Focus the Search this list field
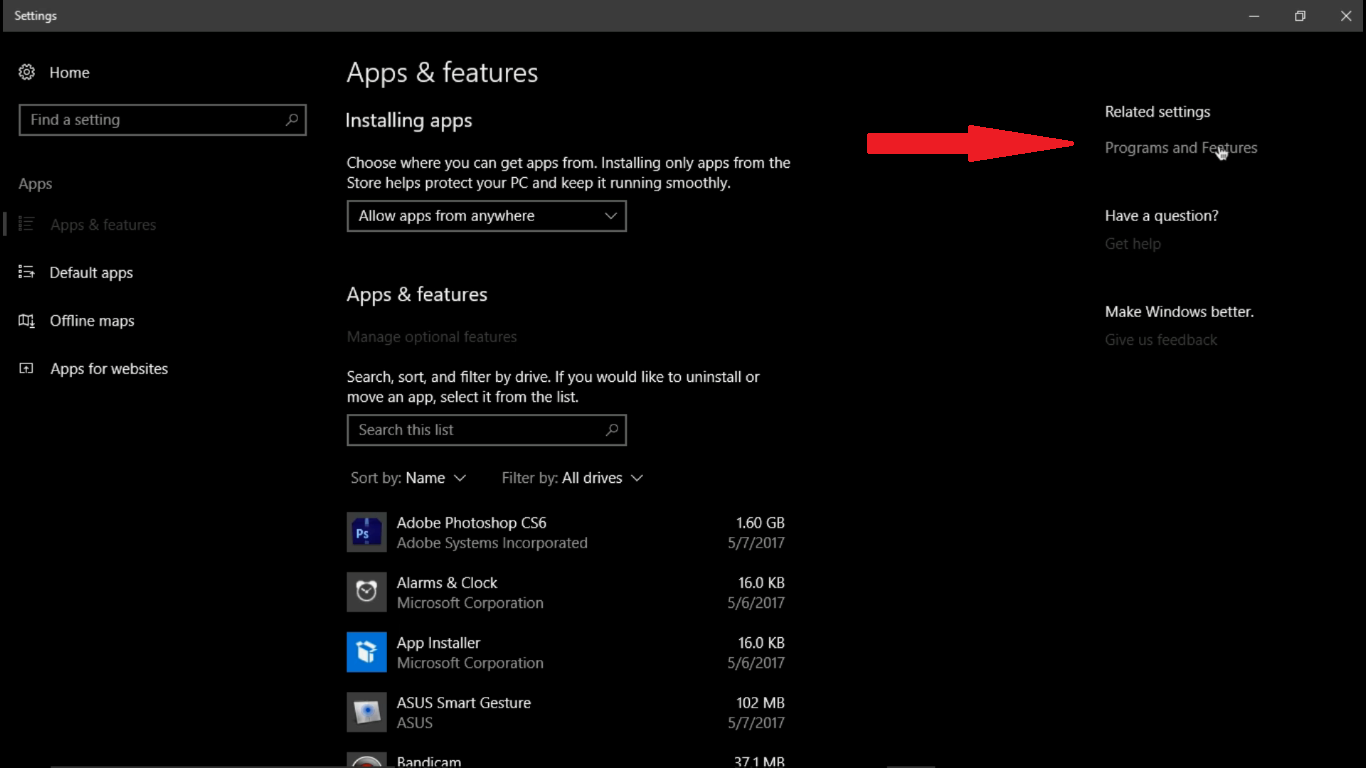1366x768 pixels. [487, 430]
